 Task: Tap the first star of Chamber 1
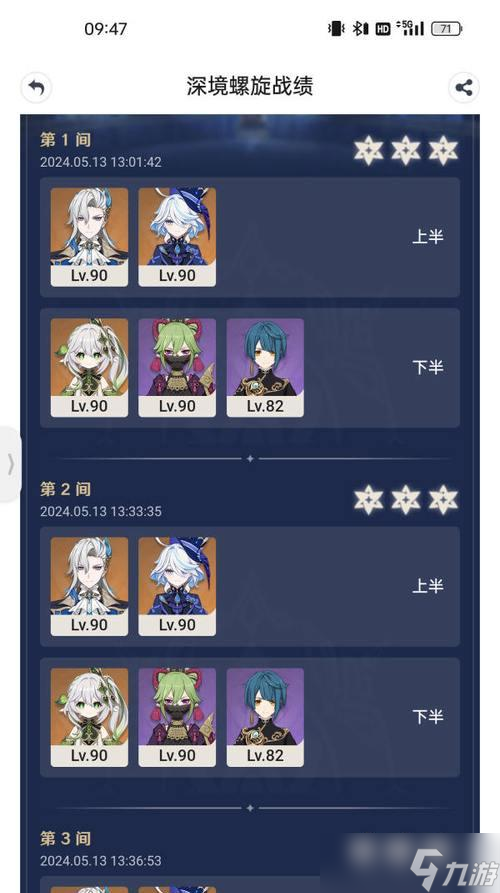point(368,150)
